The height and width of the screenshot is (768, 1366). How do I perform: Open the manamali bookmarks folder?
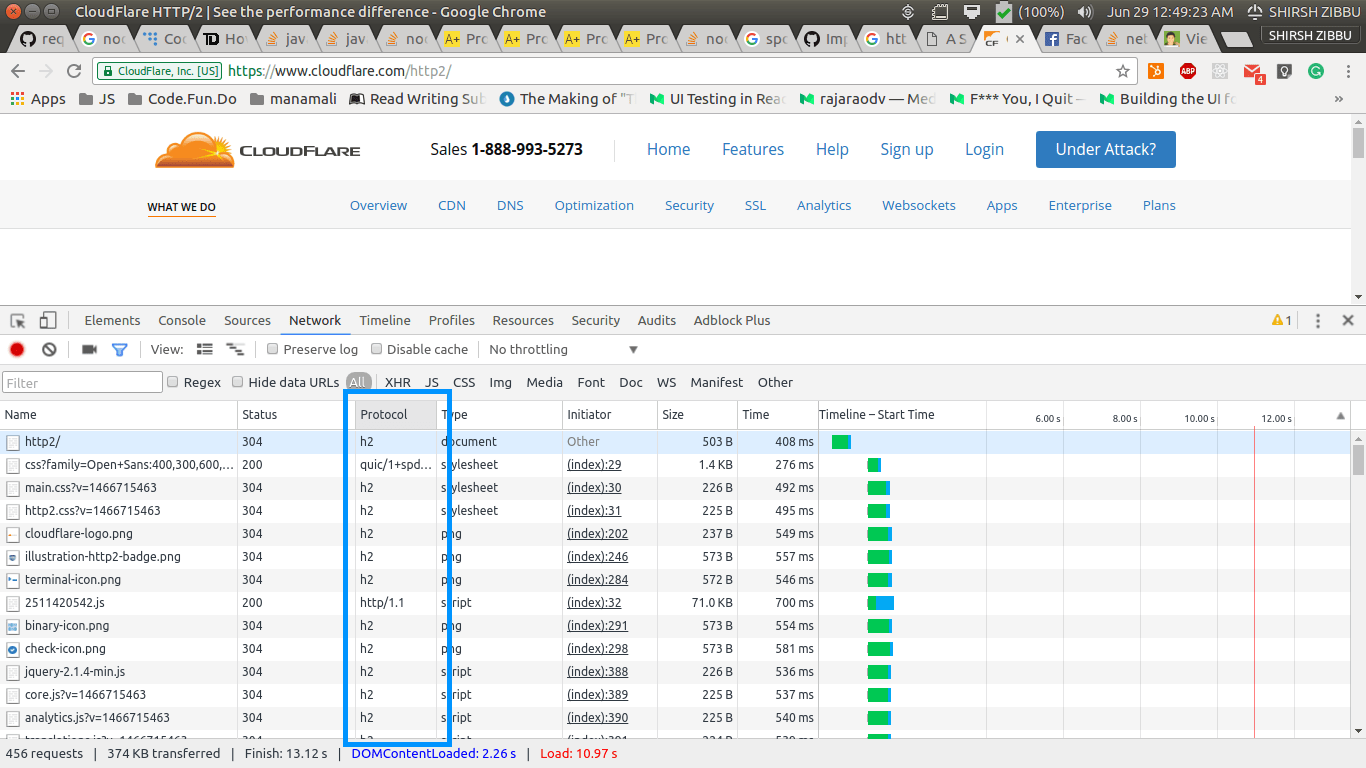click(x=293, y=99)
